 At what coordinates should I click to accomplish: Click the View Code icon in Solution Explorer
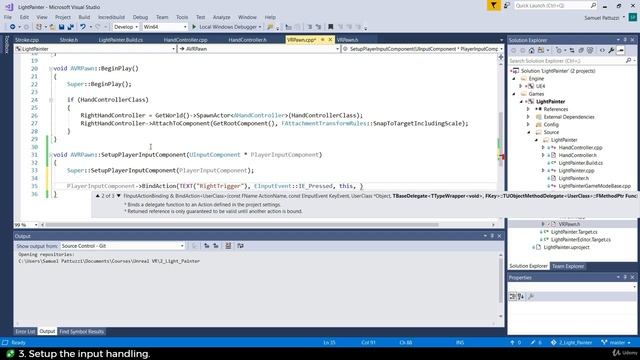click(x=602, y=51)
